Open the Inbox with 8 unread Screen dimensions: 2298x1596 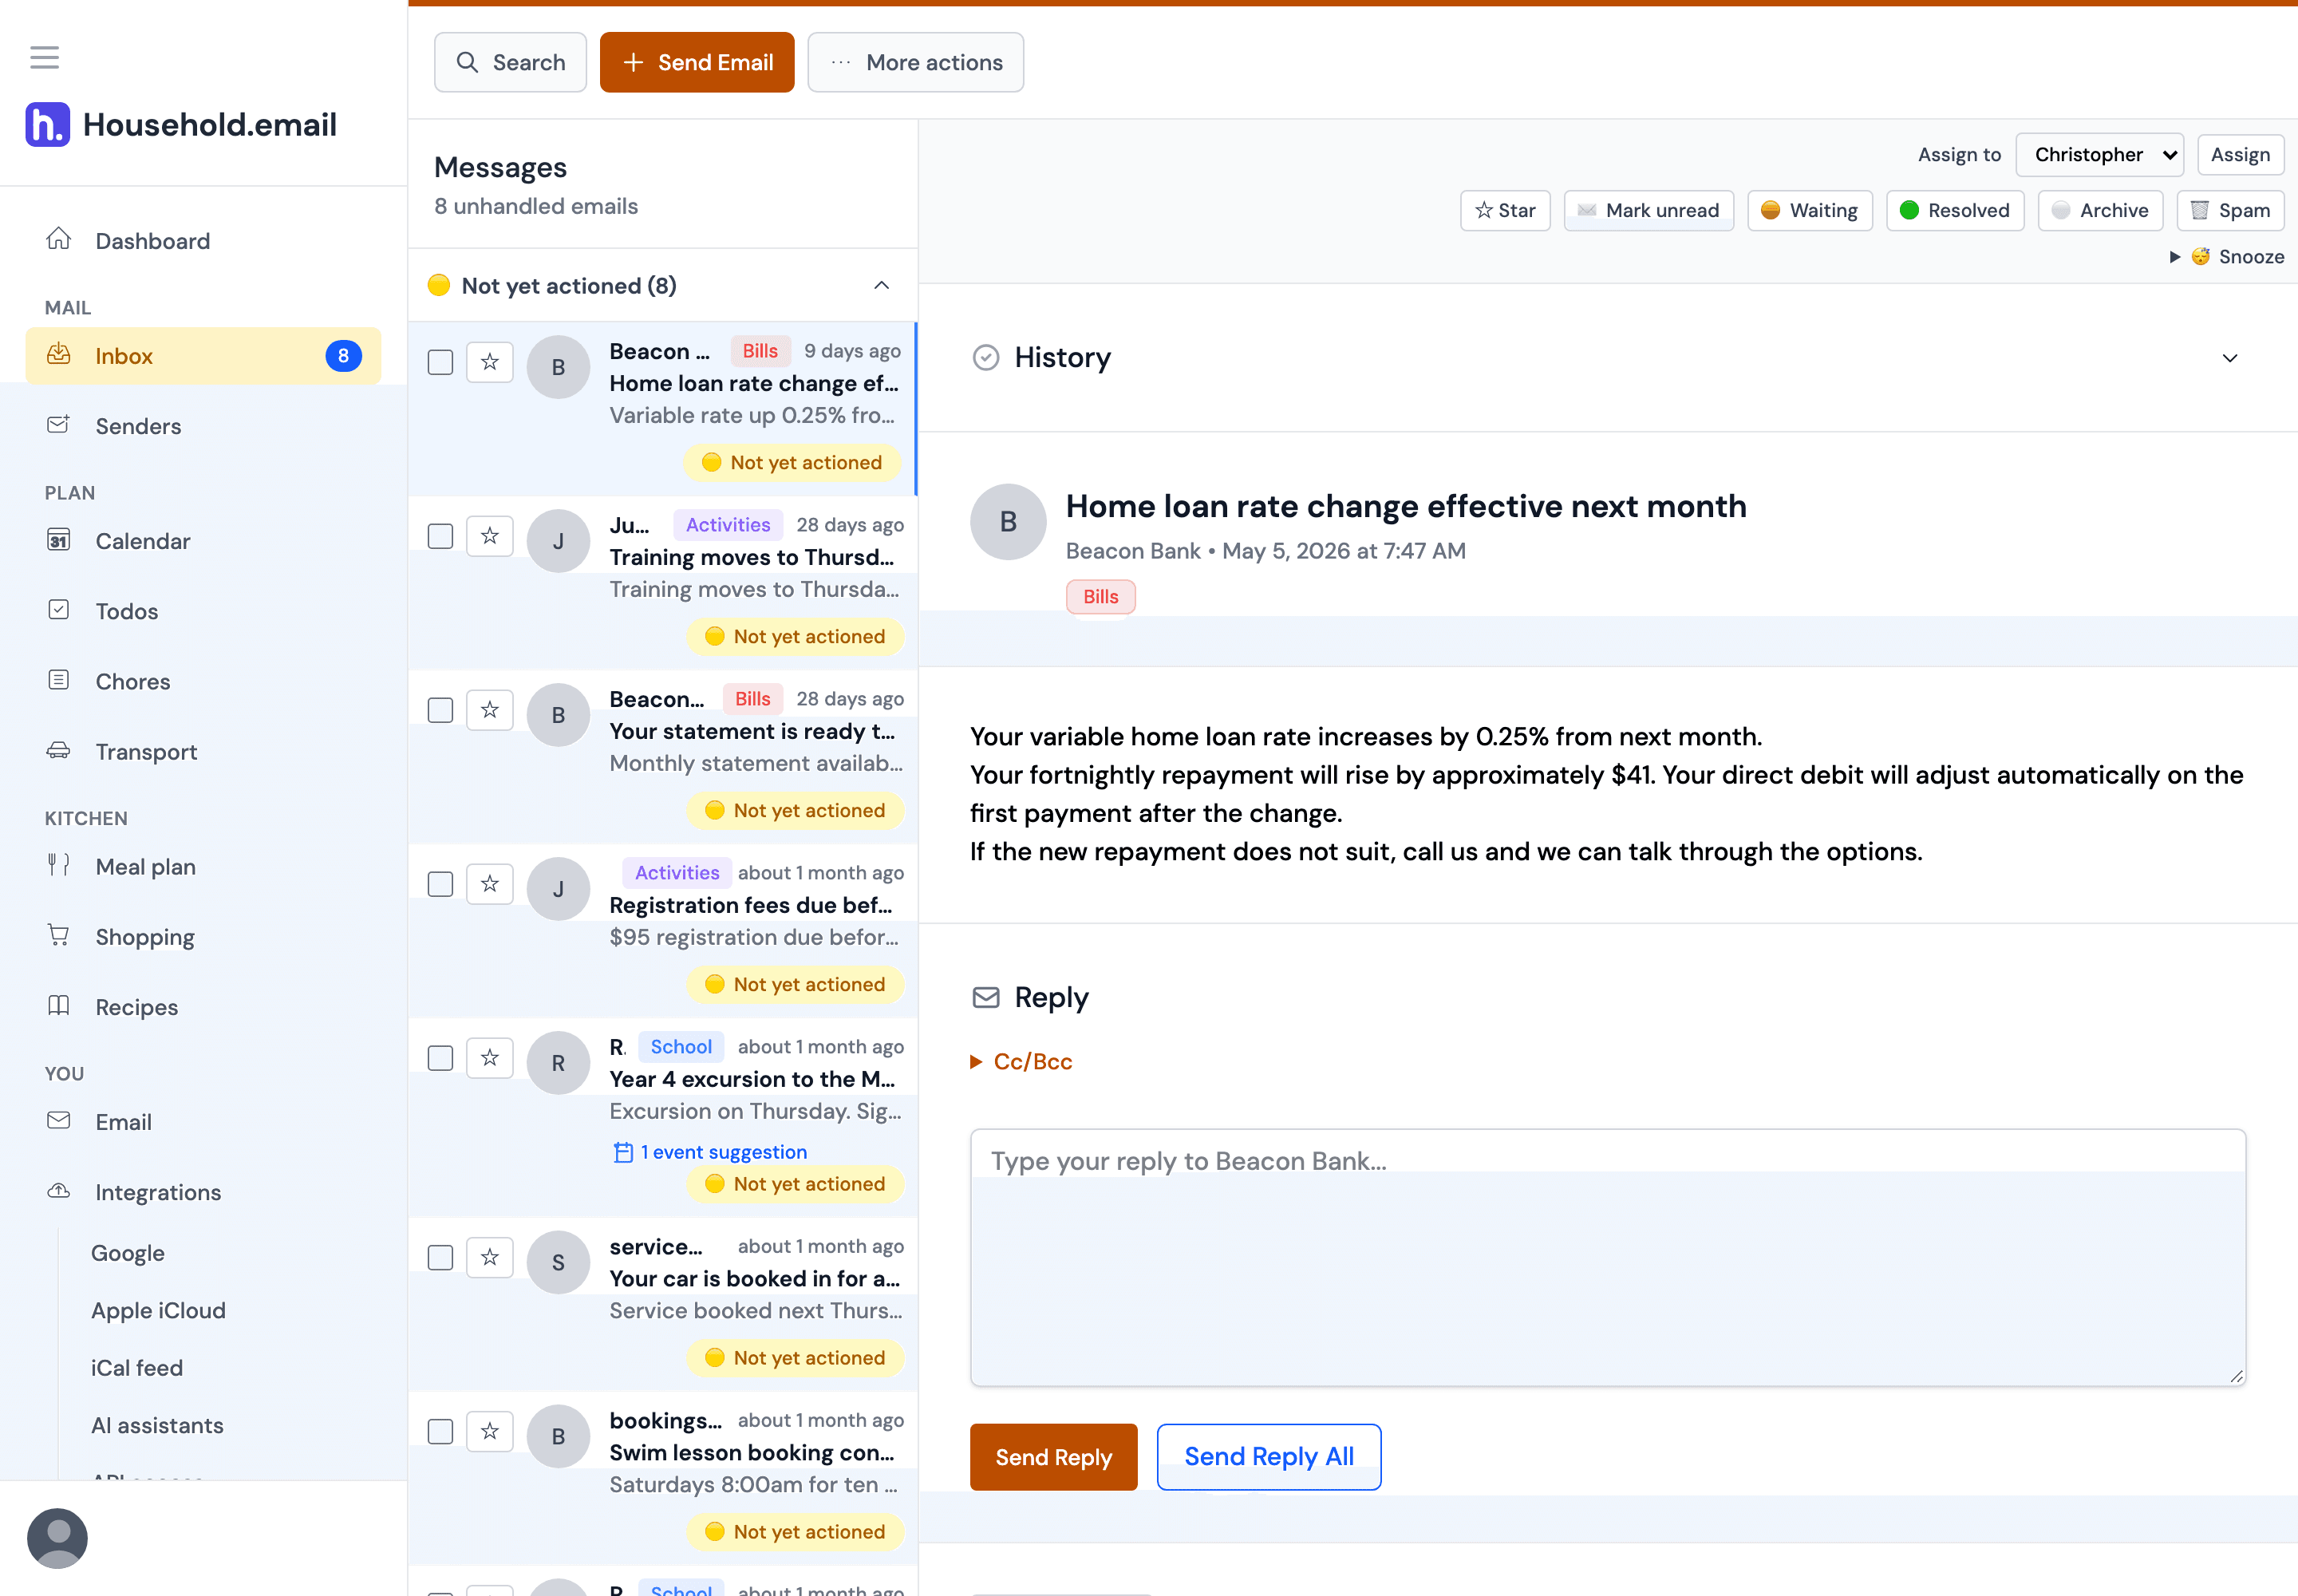click(x=203, y=356)
